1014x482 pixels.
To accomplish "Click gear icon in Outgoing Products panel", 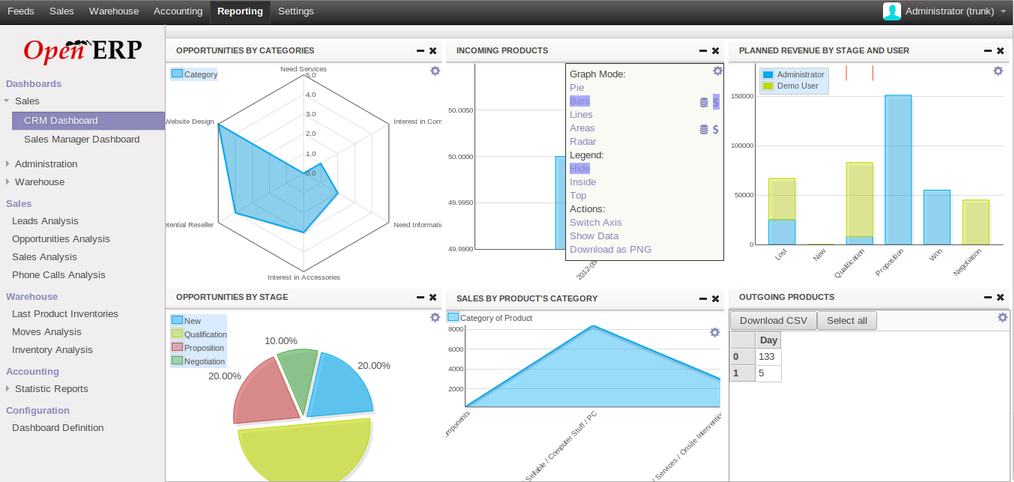I will pyautogui.click(x=1003, y=317).
